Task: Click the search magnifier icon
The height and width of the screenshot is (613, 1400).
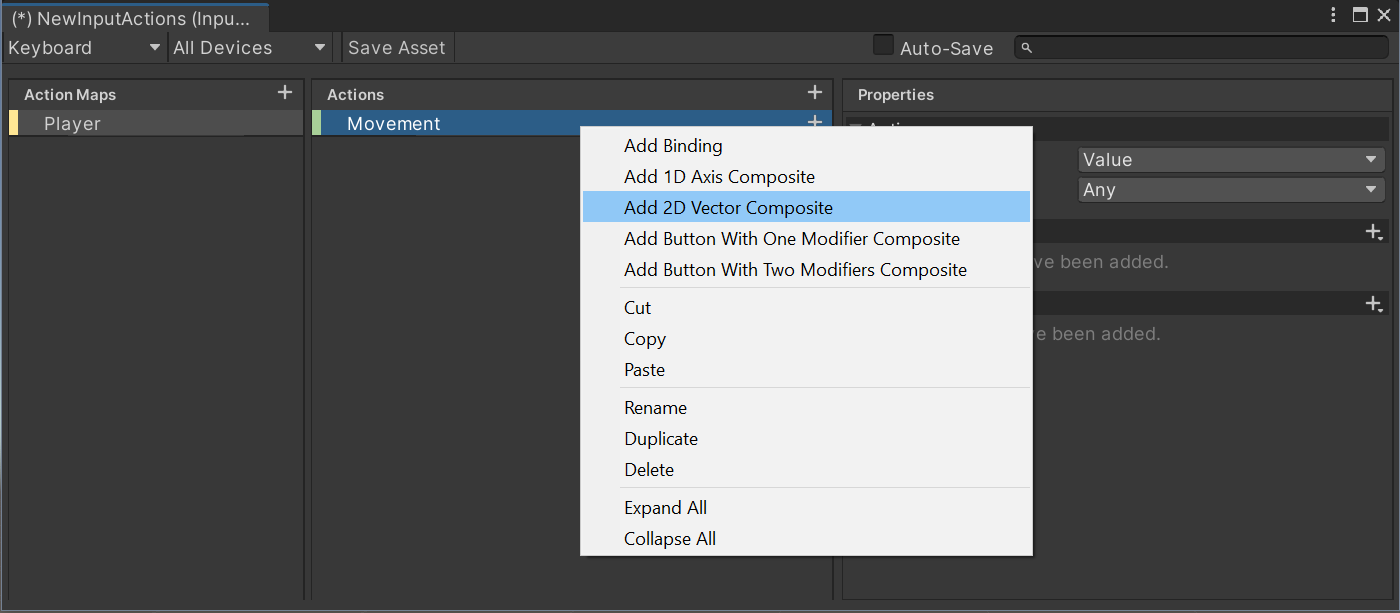Action: (1026, 47)
